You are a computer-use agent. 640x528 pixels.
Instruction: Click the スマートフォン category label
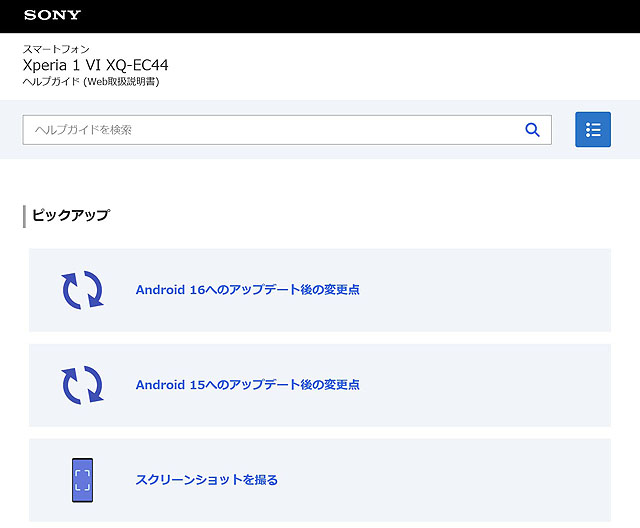tap(56, 49)
